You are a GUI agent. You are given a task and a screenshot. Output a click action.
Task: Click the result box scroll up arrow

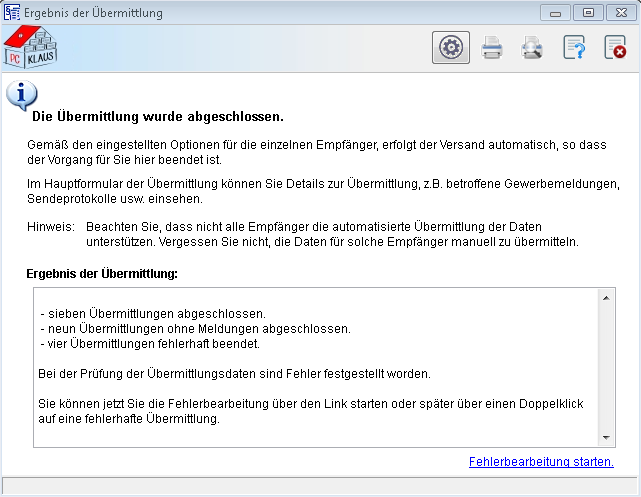click(606, 297)
